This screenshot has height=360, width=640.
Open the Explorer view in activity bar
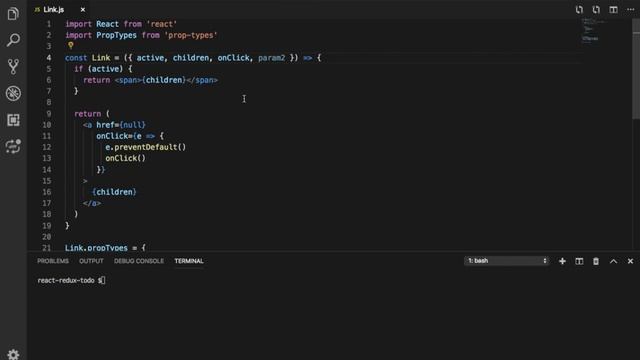pos(13,14)
